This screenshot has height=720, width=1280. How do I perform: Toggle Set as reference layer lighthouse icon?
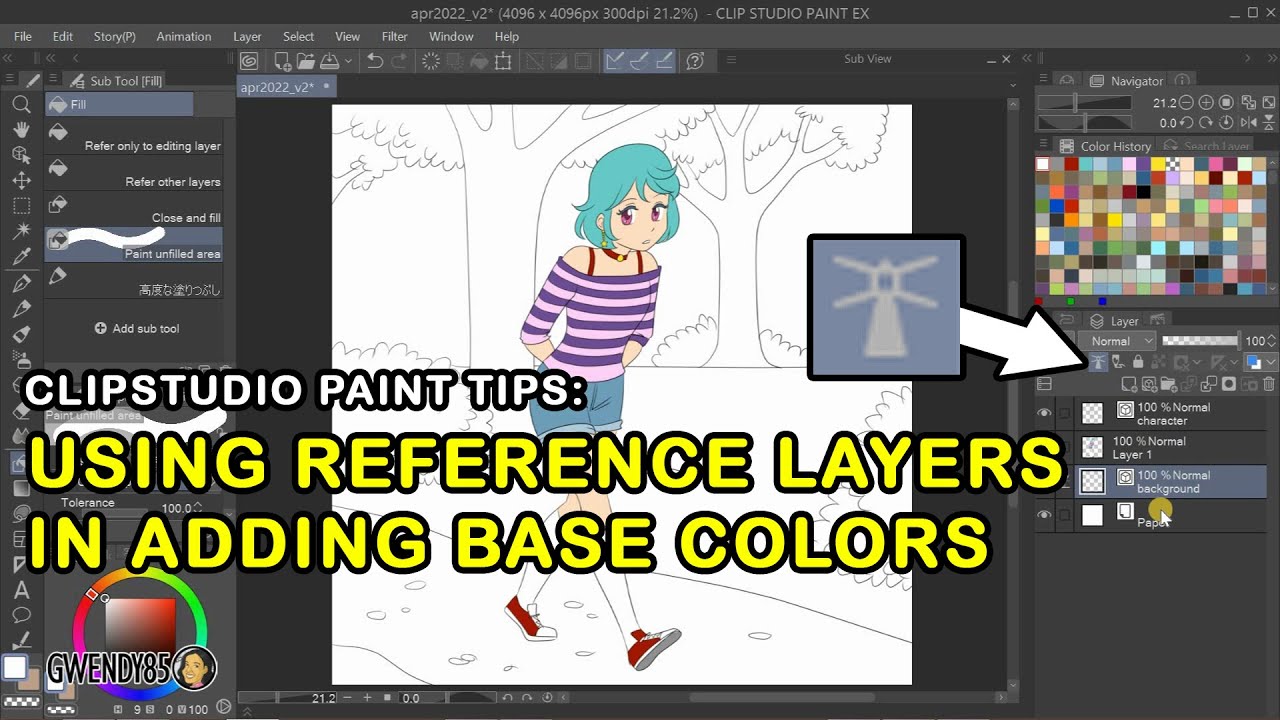pos(1098,362)
